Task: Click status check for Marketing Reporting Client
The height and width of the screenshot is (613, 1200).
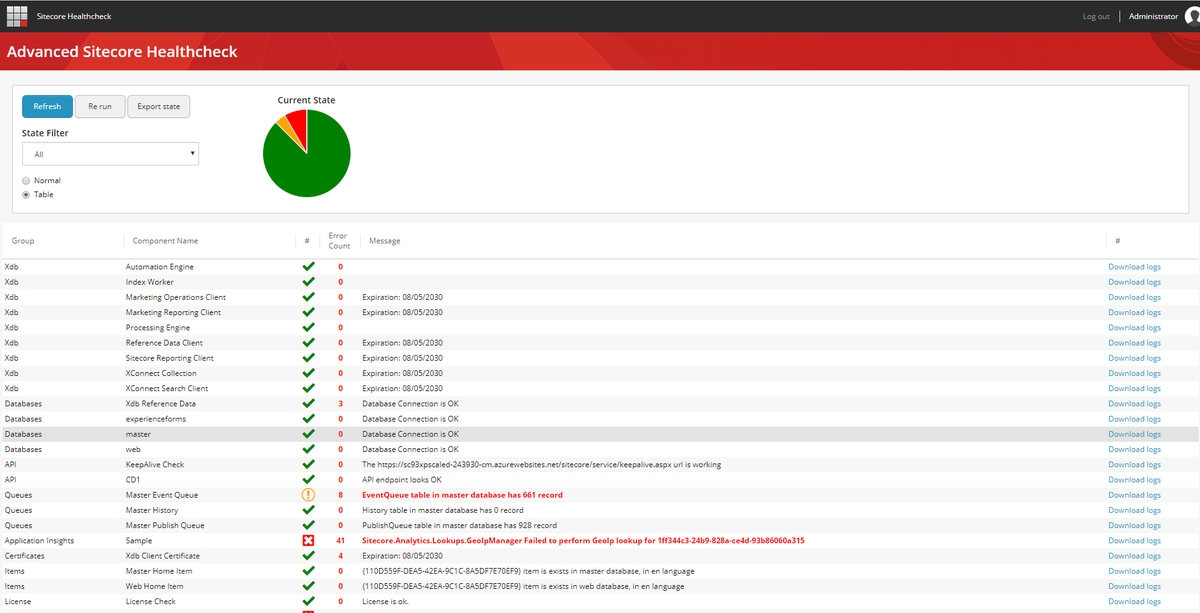Action: (x=308, y=312)
